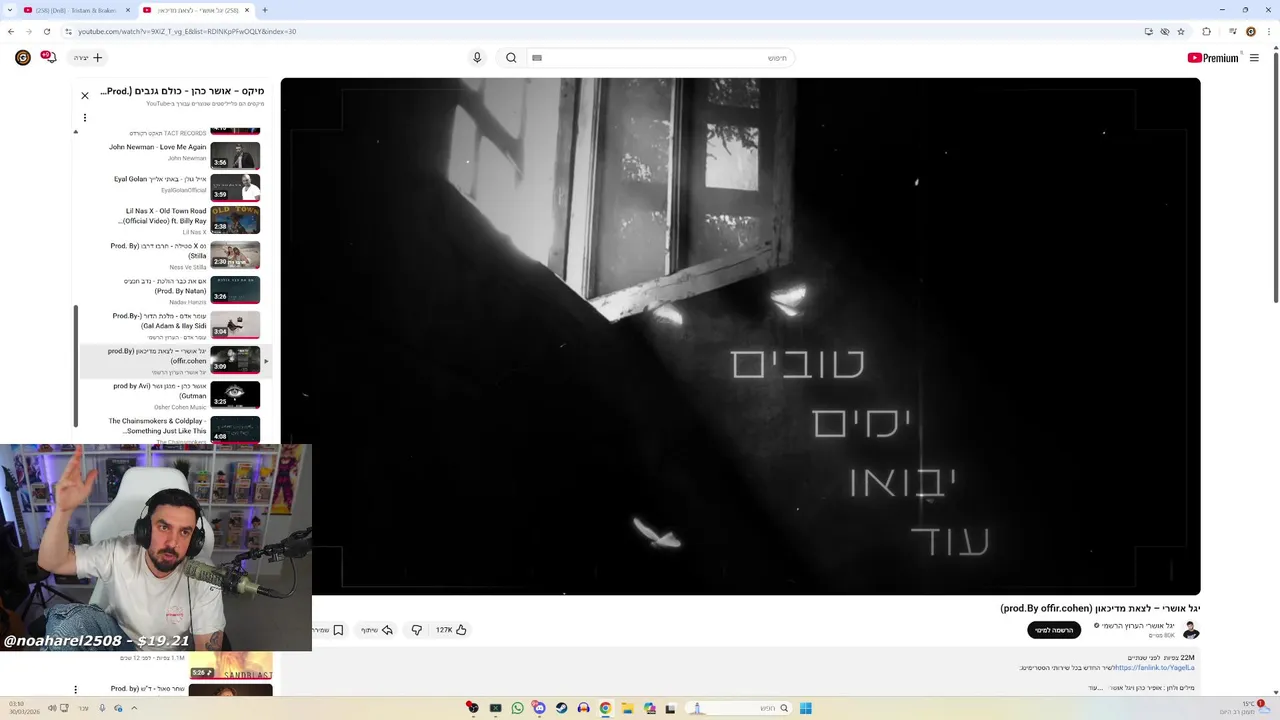Dislike the video with thumbs down

tap(417, 630)
